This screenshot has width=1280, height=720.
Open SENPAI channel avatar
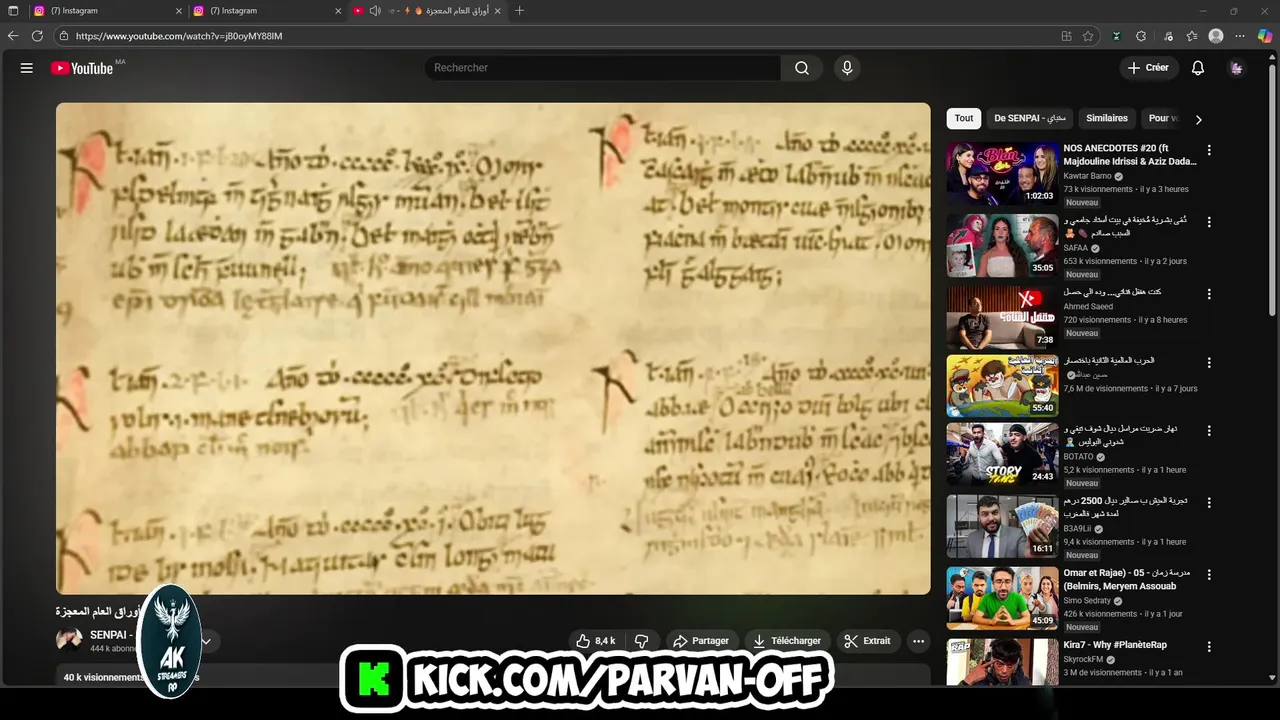pos(69,640)
